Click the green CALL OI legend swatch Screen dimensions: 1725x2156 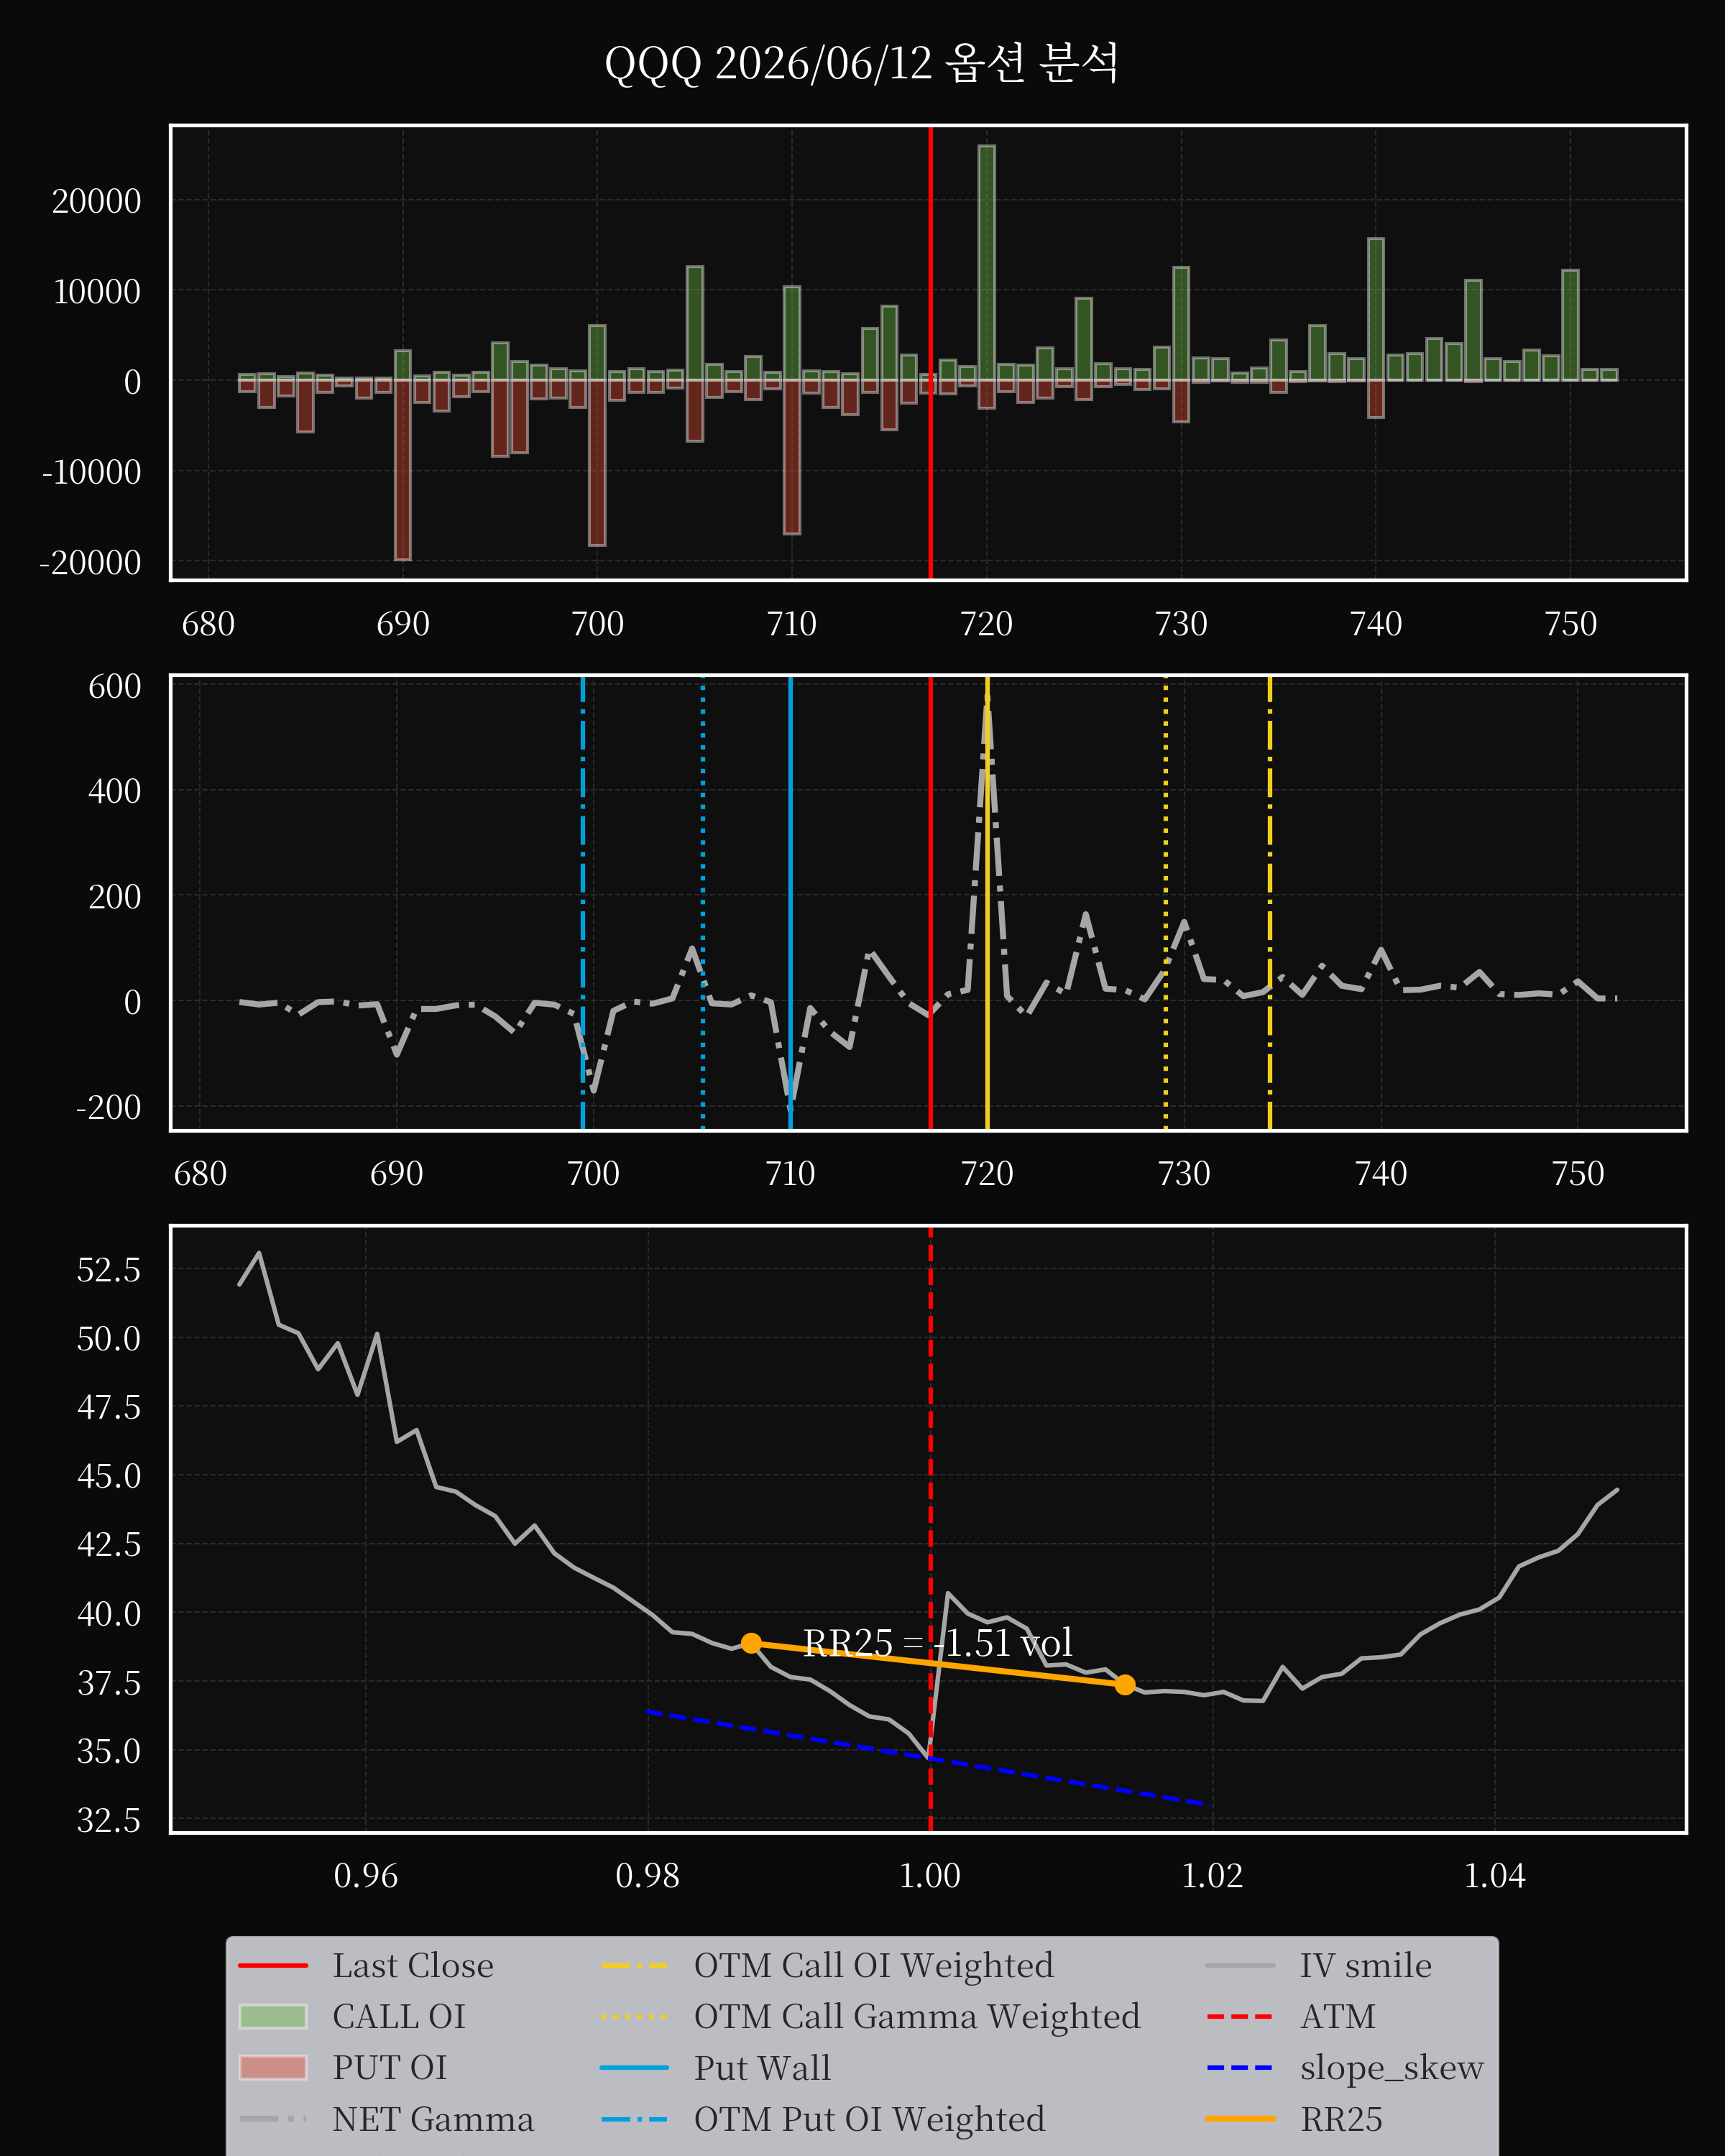coord(273,2016)
